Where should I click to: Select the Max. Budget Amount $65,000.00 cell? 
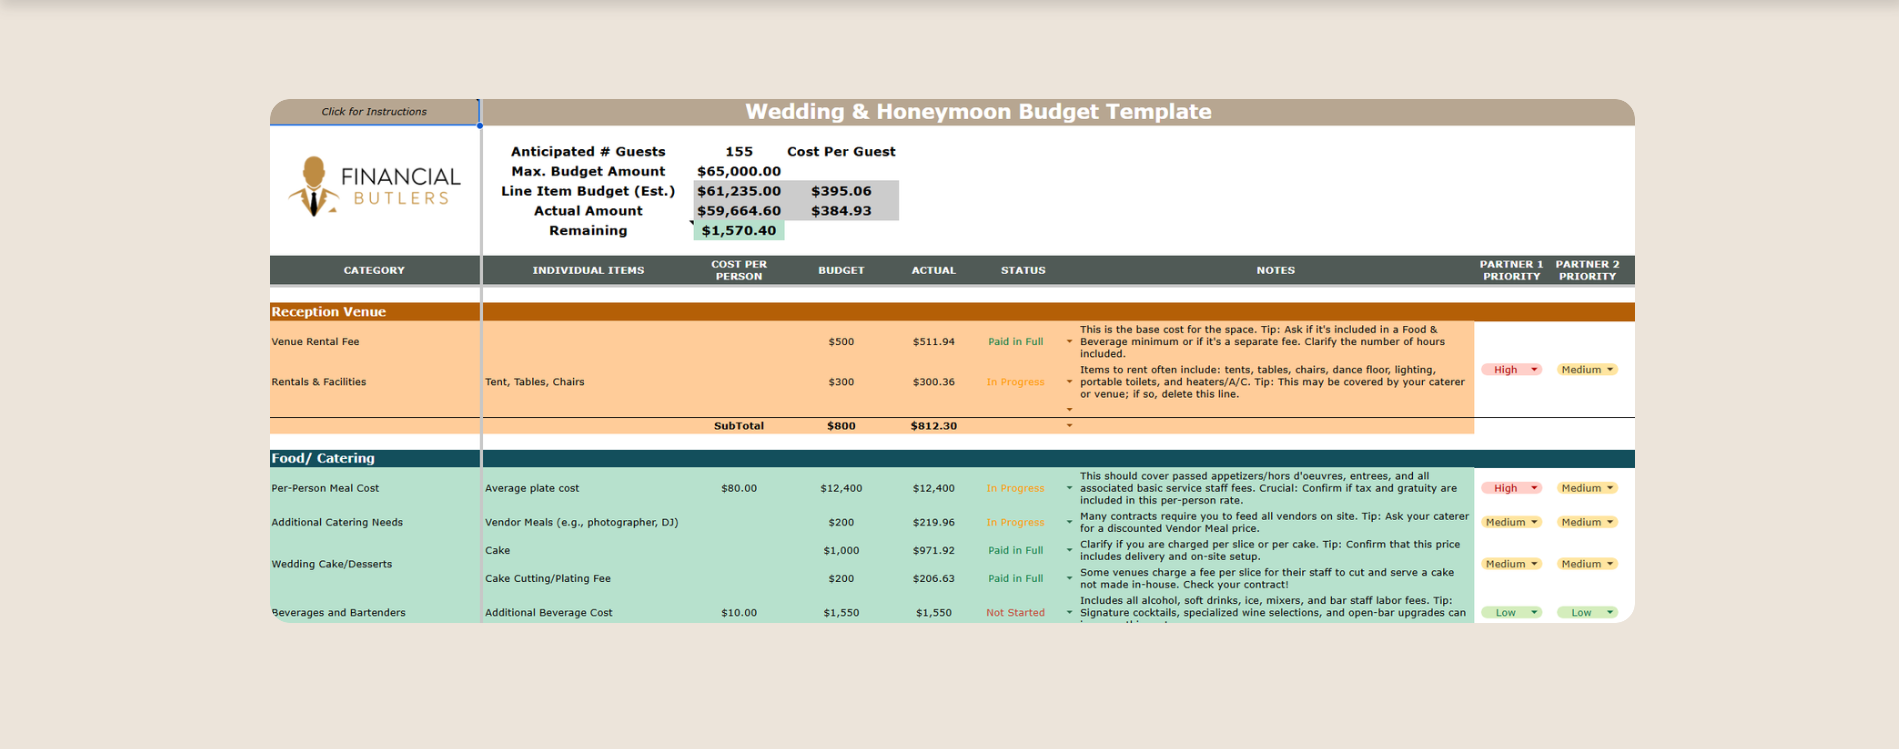(739, 171)
